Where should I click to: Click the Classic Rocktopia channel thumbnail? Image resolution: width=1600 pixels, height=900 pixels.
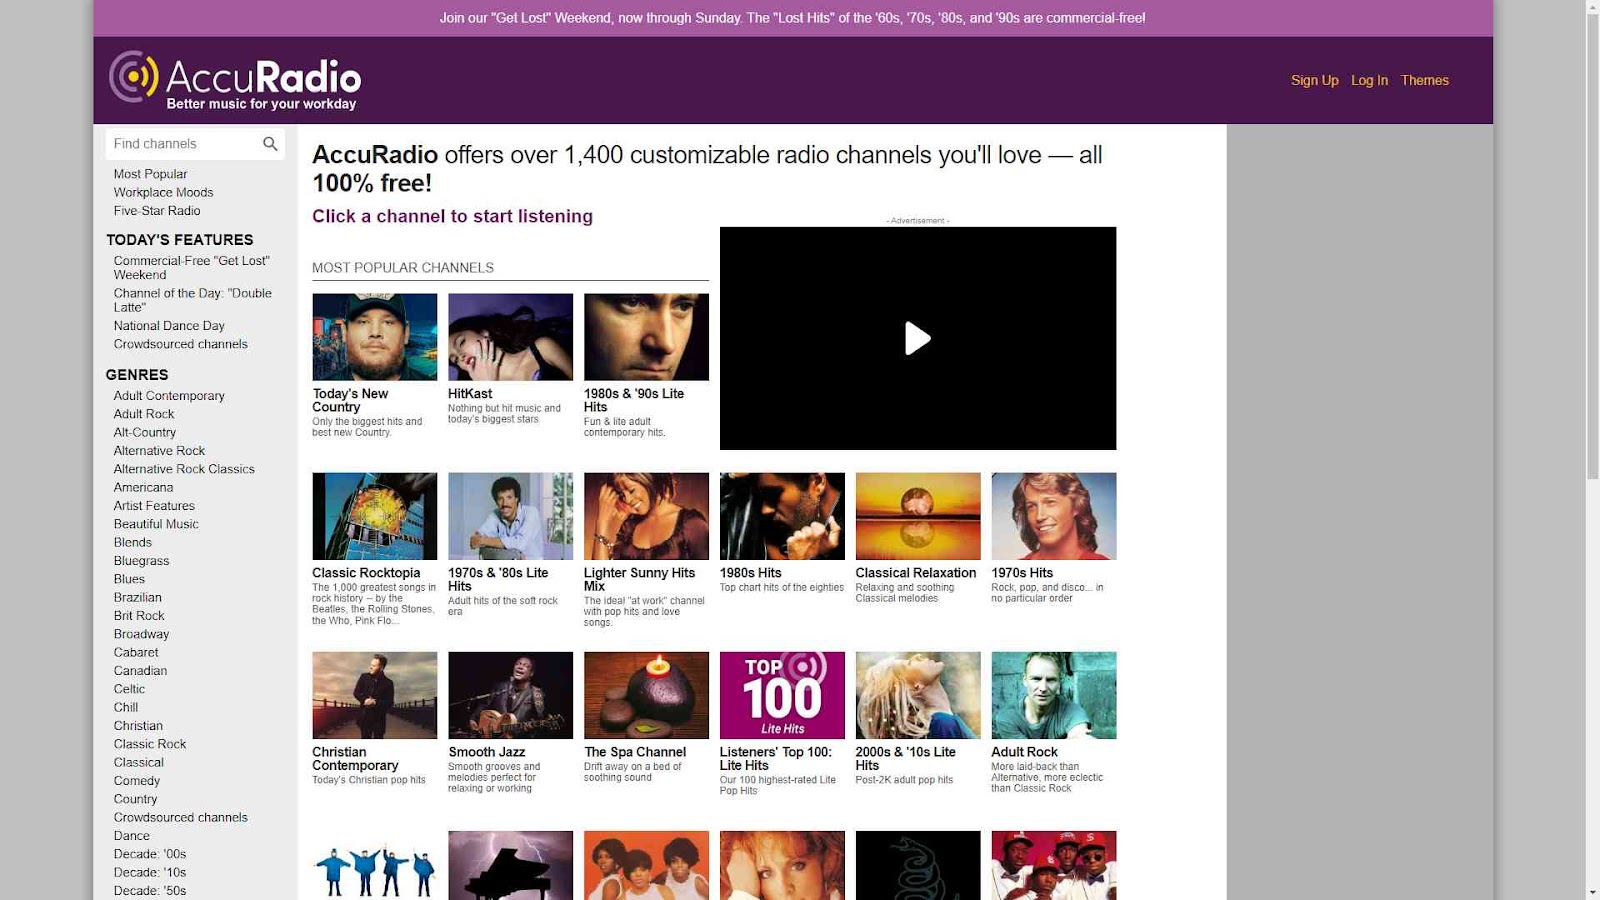(375, 516)
